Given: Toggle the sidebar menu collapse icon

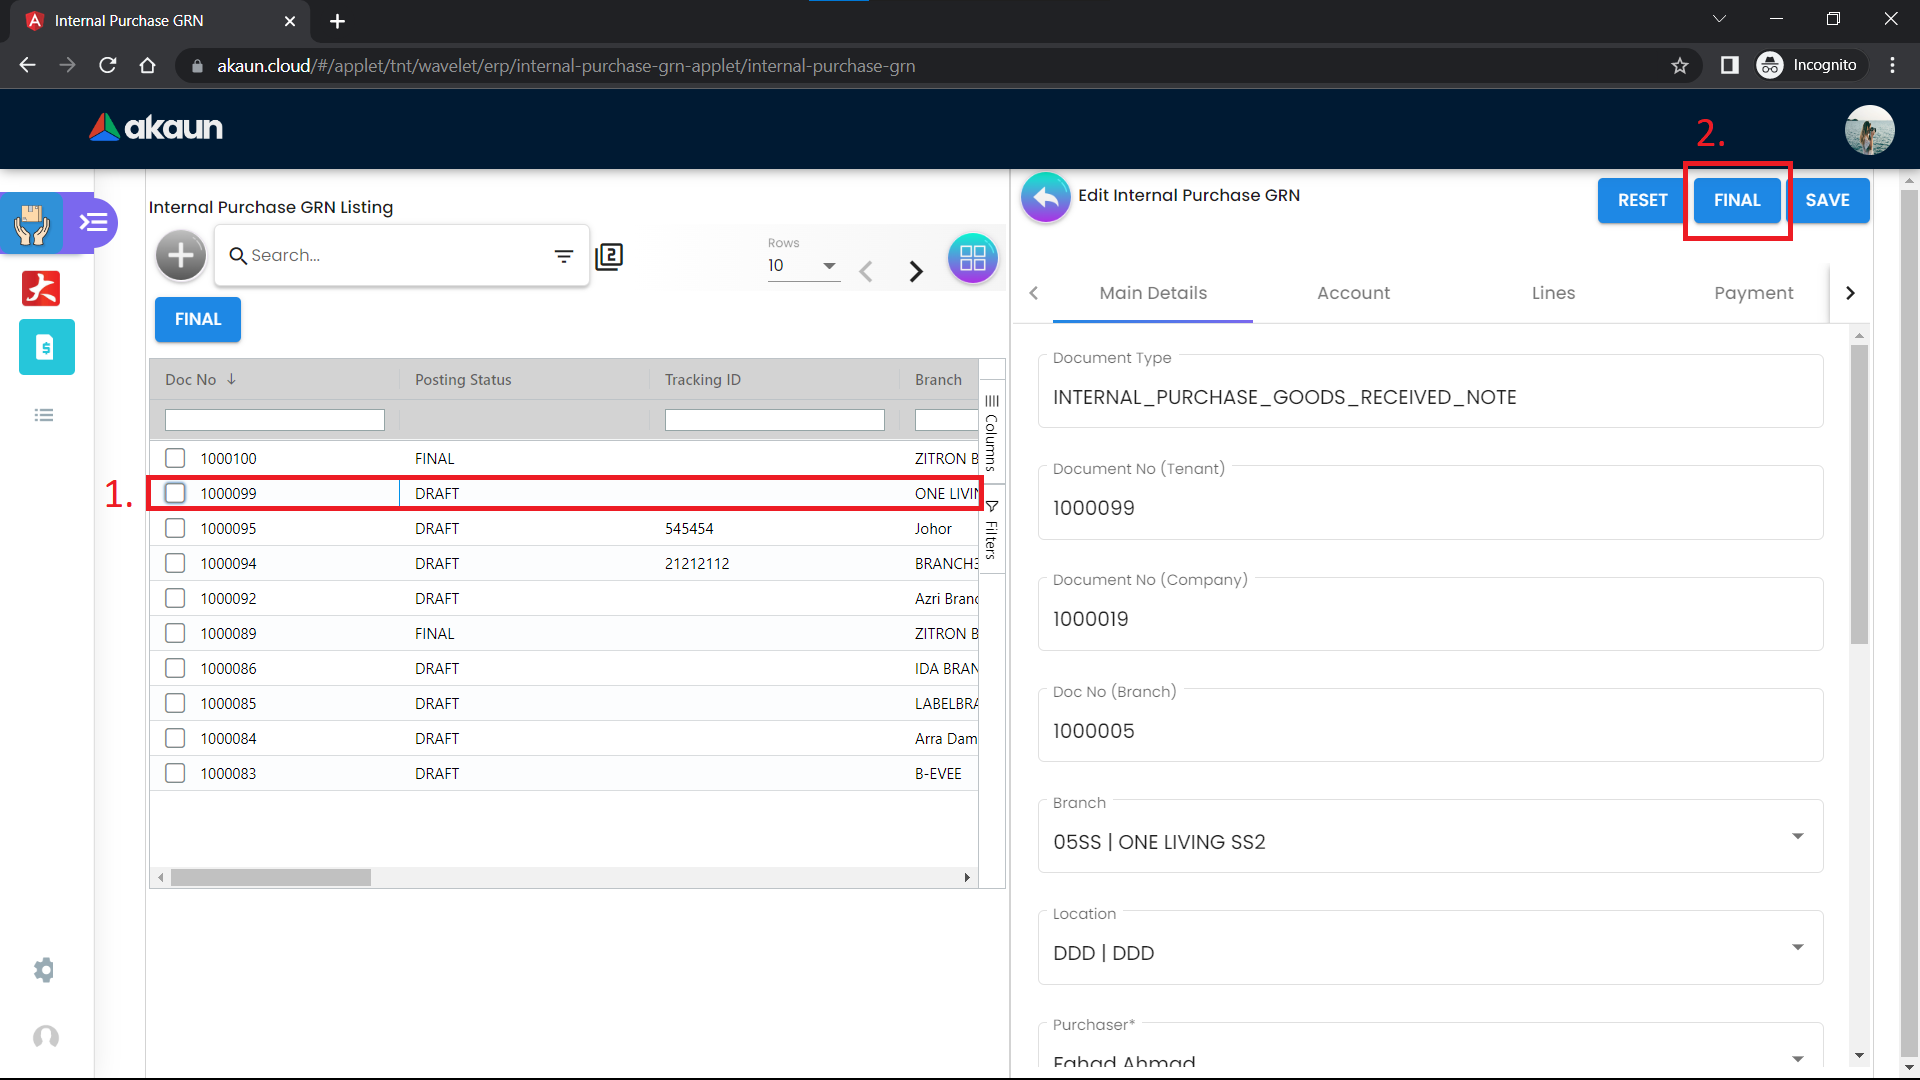Looking at the screenshot, I should [93, 222].
